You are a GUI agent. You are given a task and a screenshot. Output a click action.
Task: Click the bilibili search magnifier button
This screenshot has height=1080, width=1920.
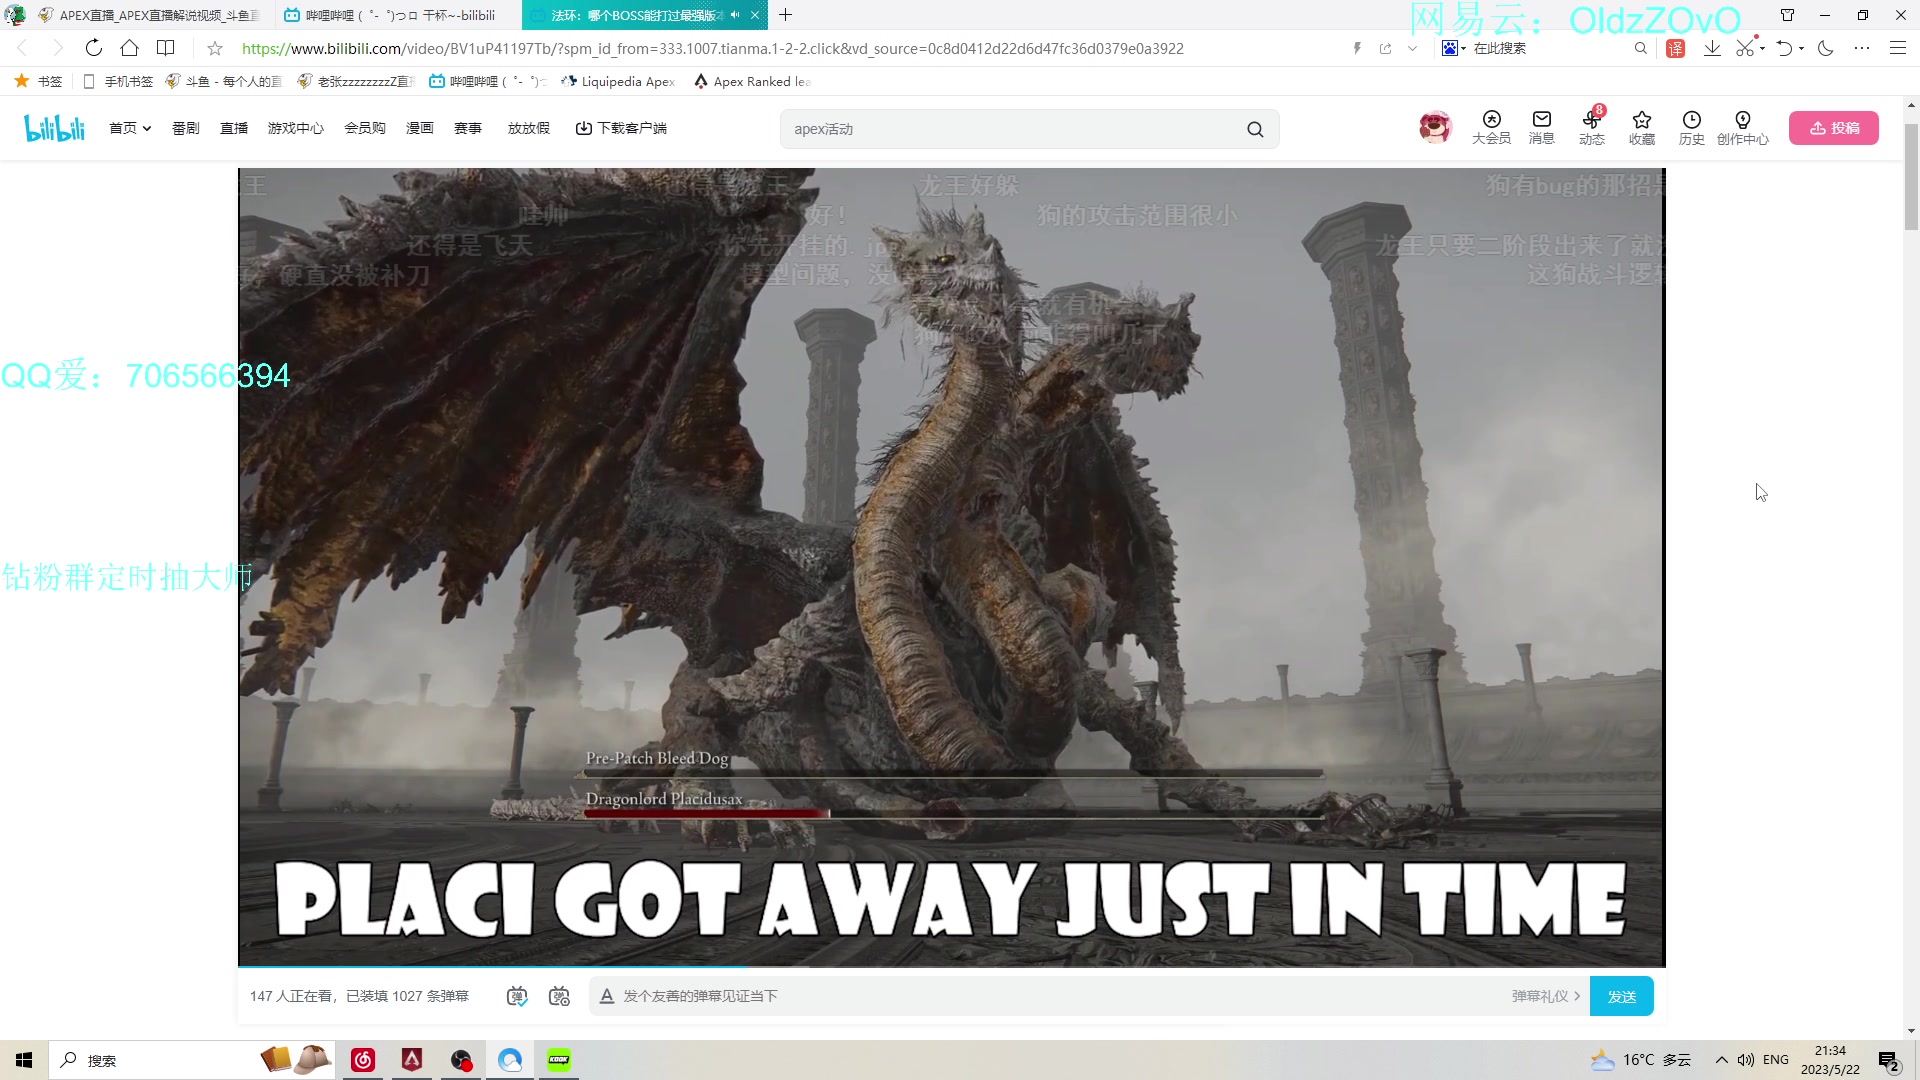pyautogui.click(x=1255, y=129)
